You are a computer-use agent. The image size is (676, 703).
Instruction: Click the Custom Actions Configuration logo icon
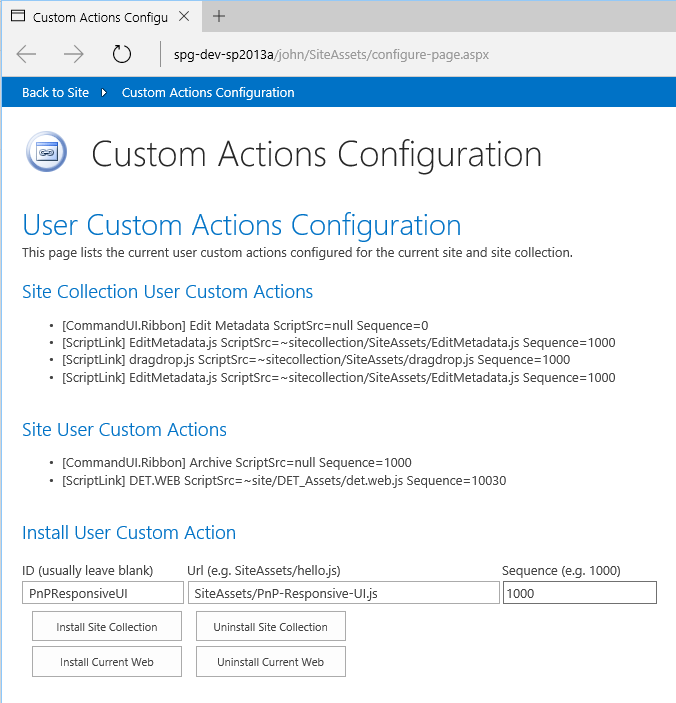click(x=45, y=152)
